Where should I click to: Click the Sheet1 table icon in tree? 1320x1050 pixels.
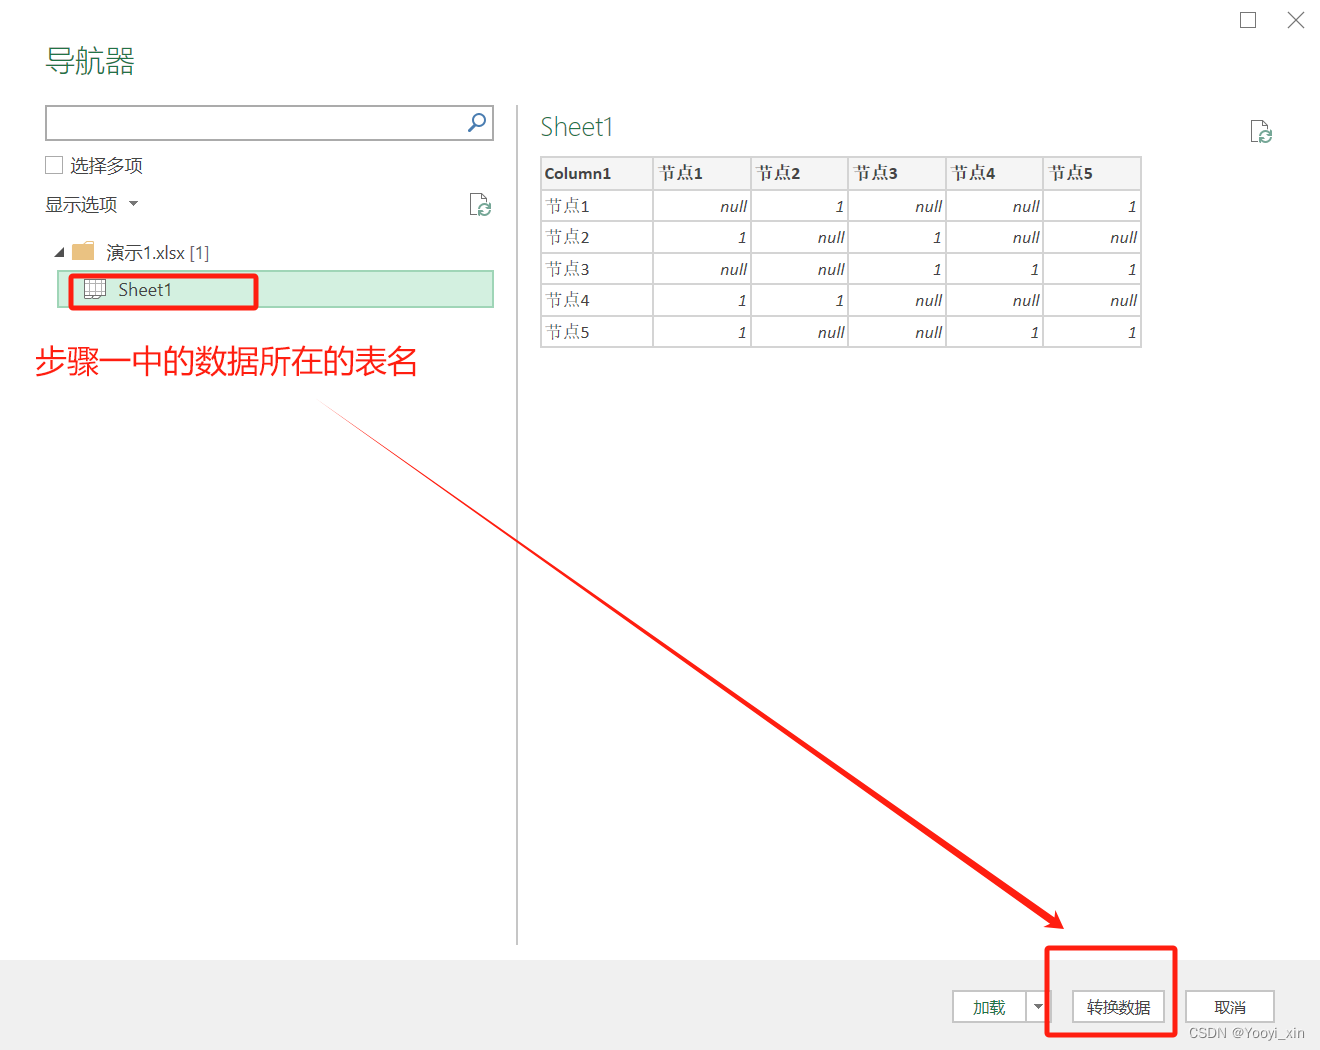(x=95, y=289)
